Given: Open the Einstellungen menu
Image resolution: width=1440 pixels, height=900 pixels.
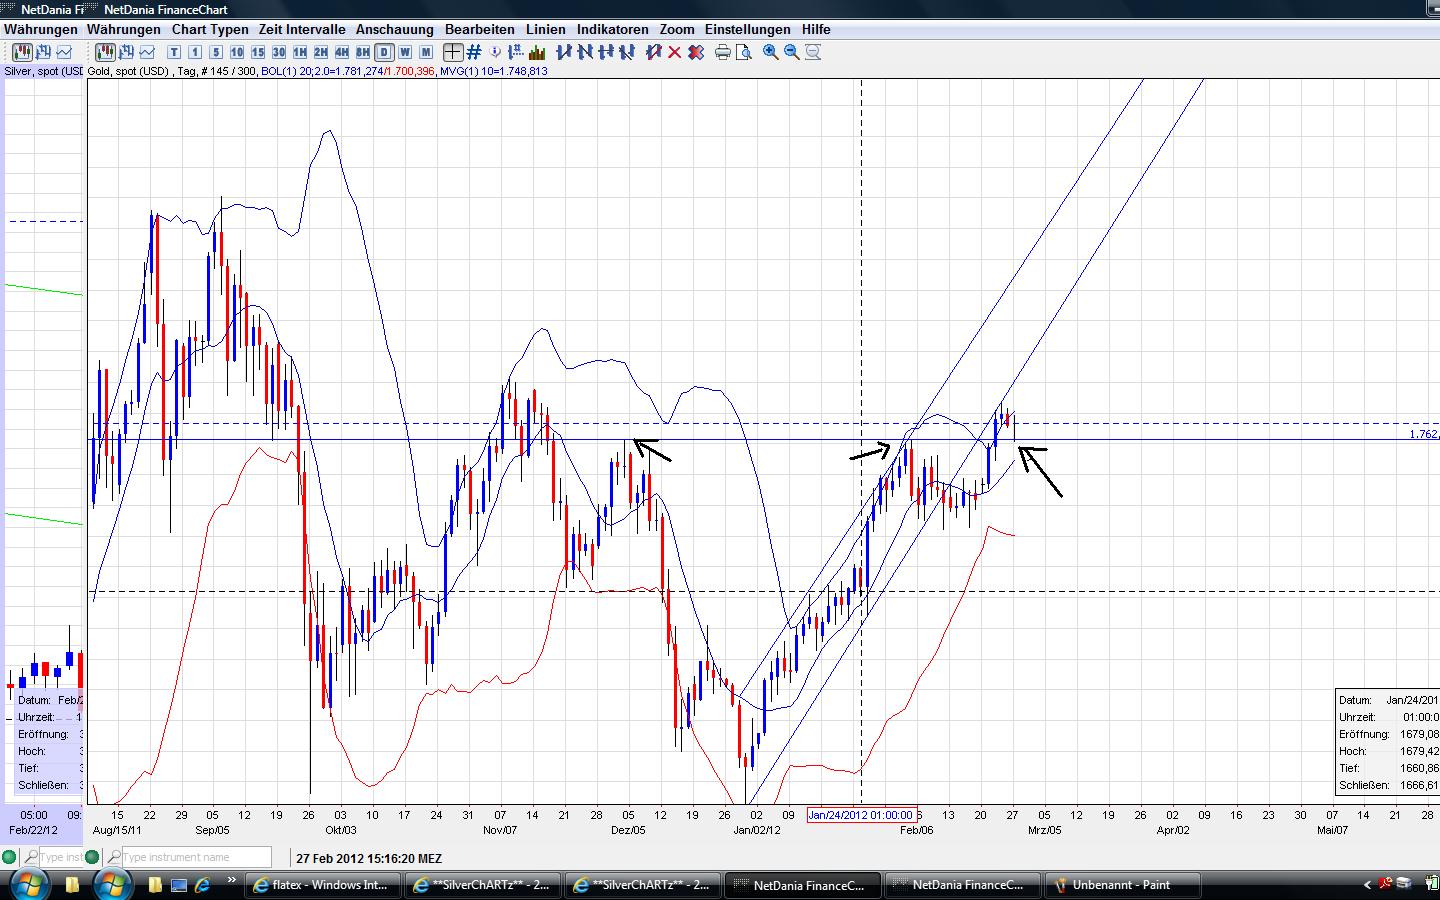Looking at the screenshot, I should tap(748, 29).
